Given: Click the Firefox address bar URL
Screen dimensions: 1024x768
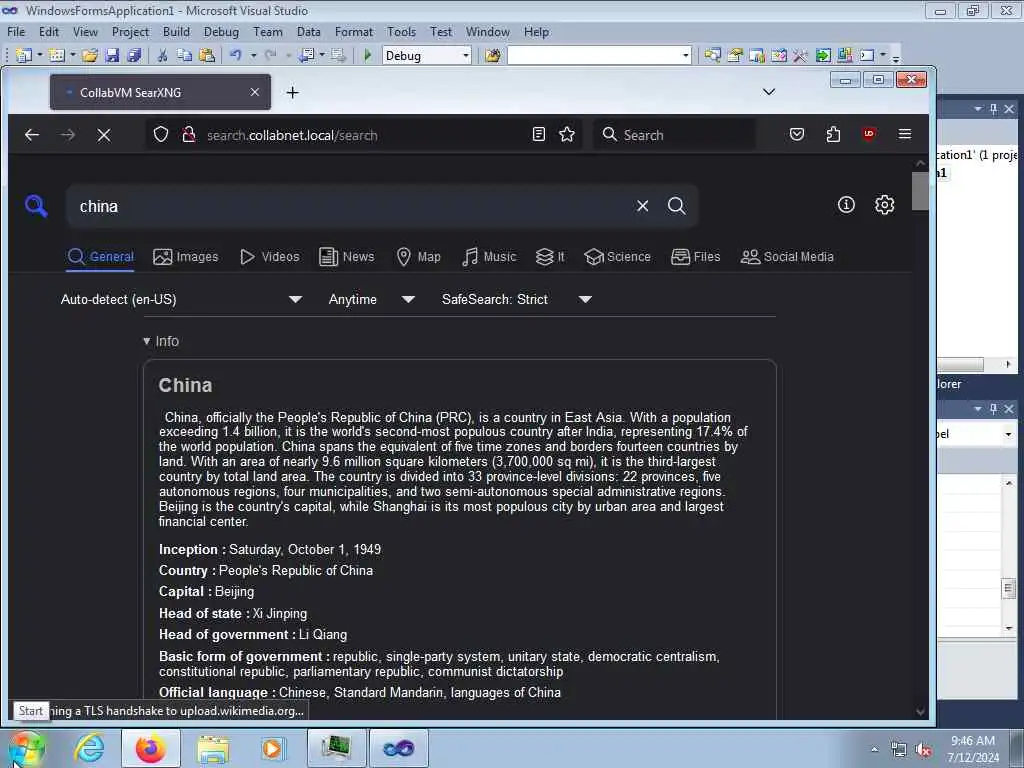Looking at the screenshot, I should [x=292, y=135].
